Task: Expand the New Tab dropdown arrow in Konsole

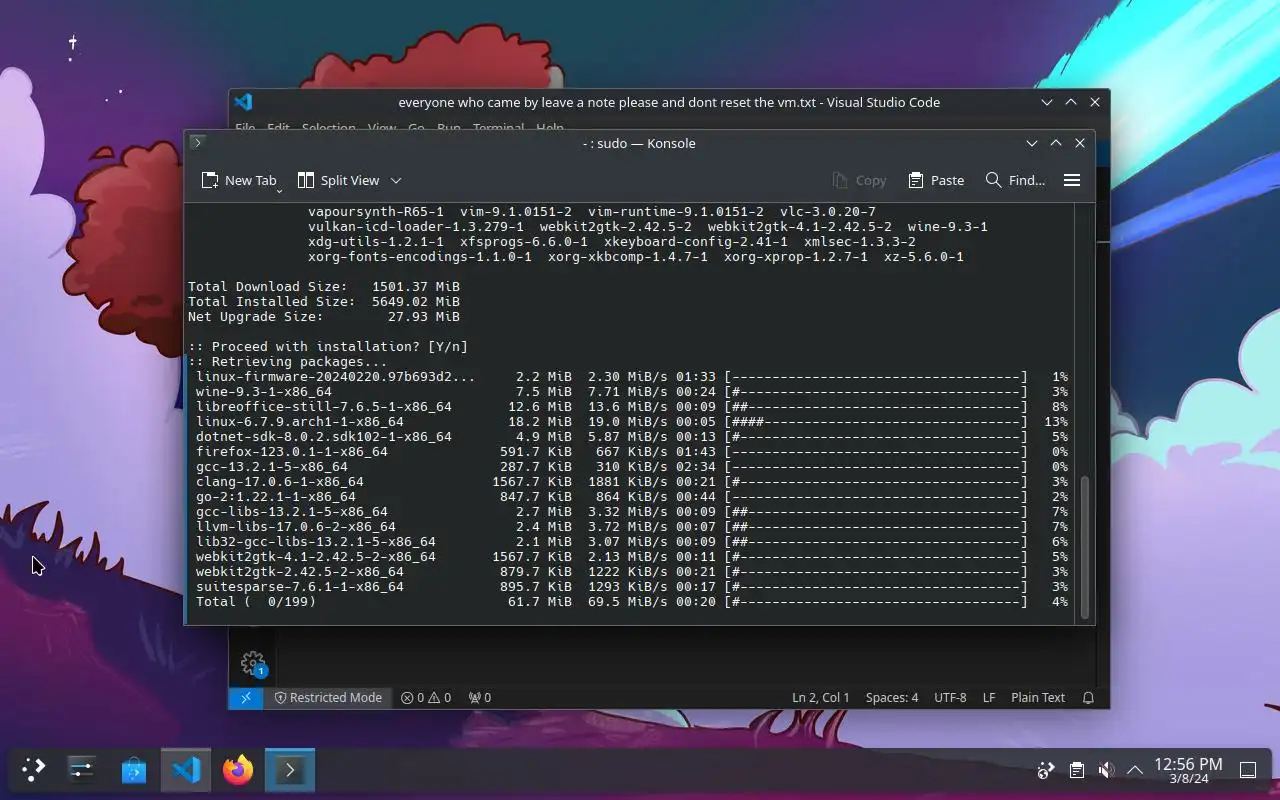Action: click(x=279, y=189)
